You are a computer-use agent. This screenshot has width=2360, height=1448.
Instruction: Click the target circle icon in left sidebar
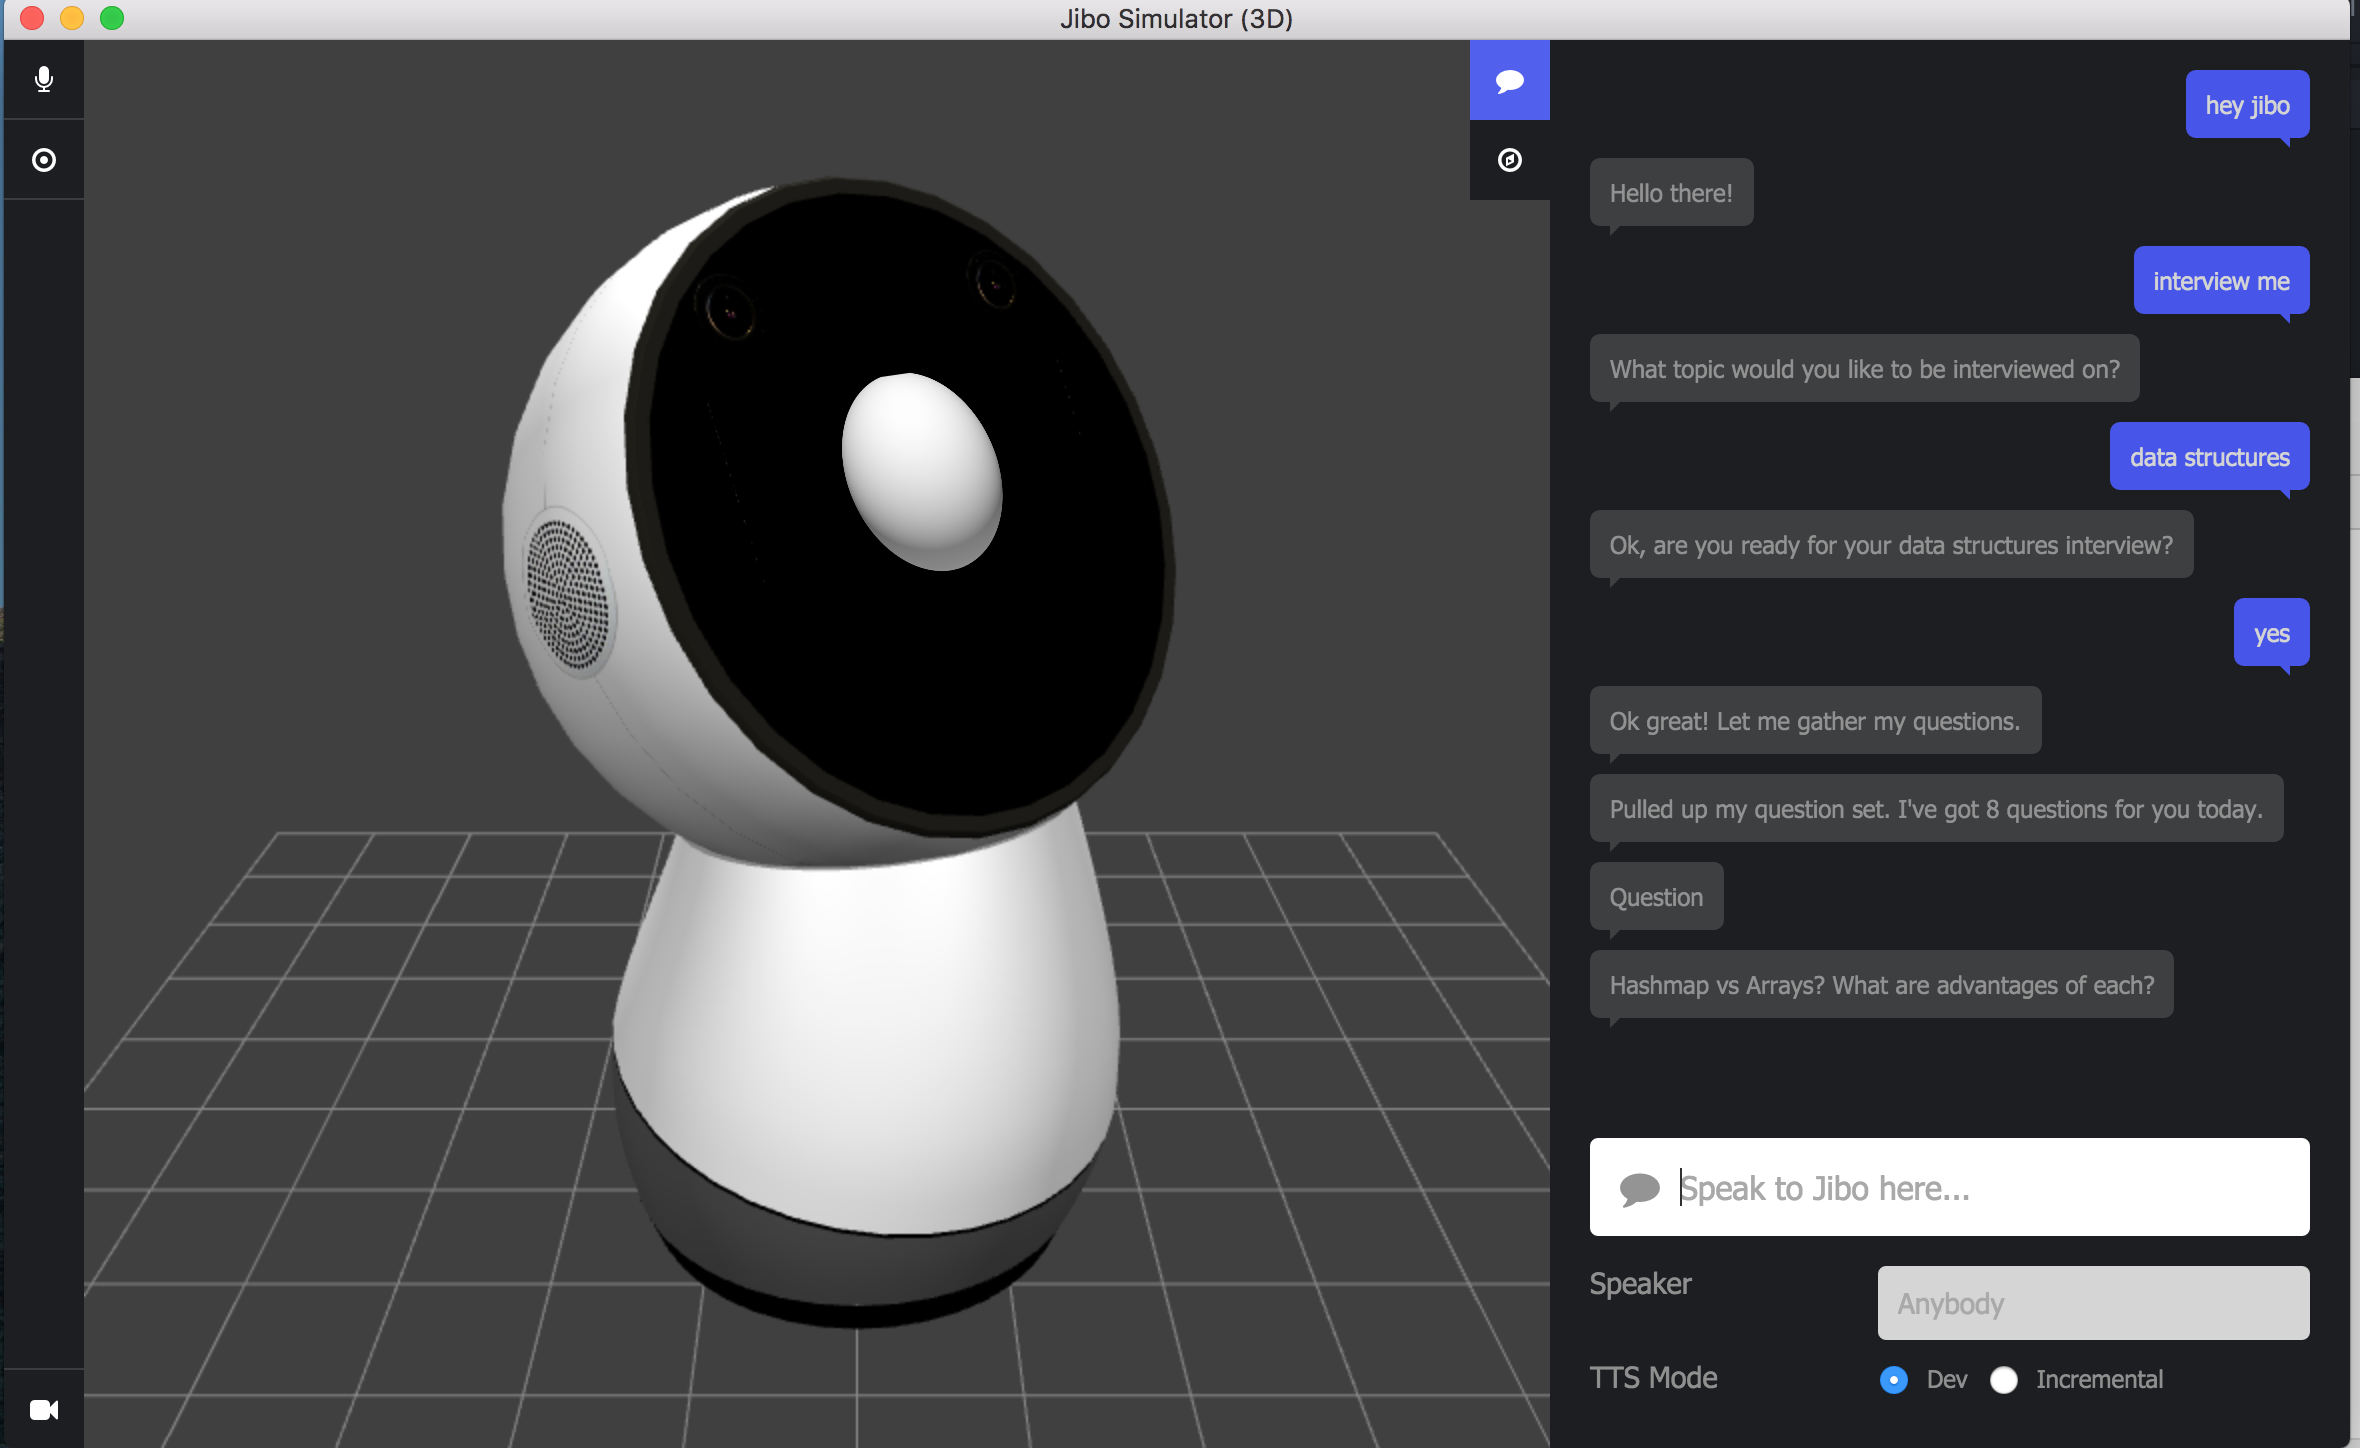[43, 160]
